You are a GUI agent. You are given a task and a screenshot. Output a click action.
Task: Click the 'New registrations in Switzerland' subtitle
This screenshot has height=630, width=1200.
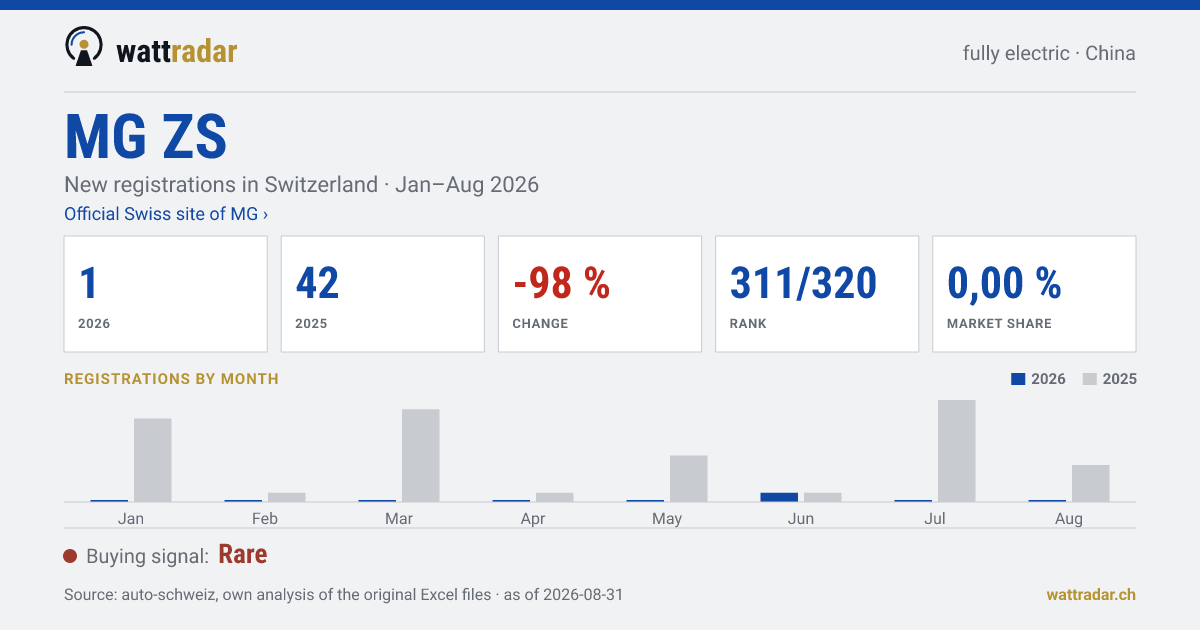pyautogui.click(x=301, y=184)
